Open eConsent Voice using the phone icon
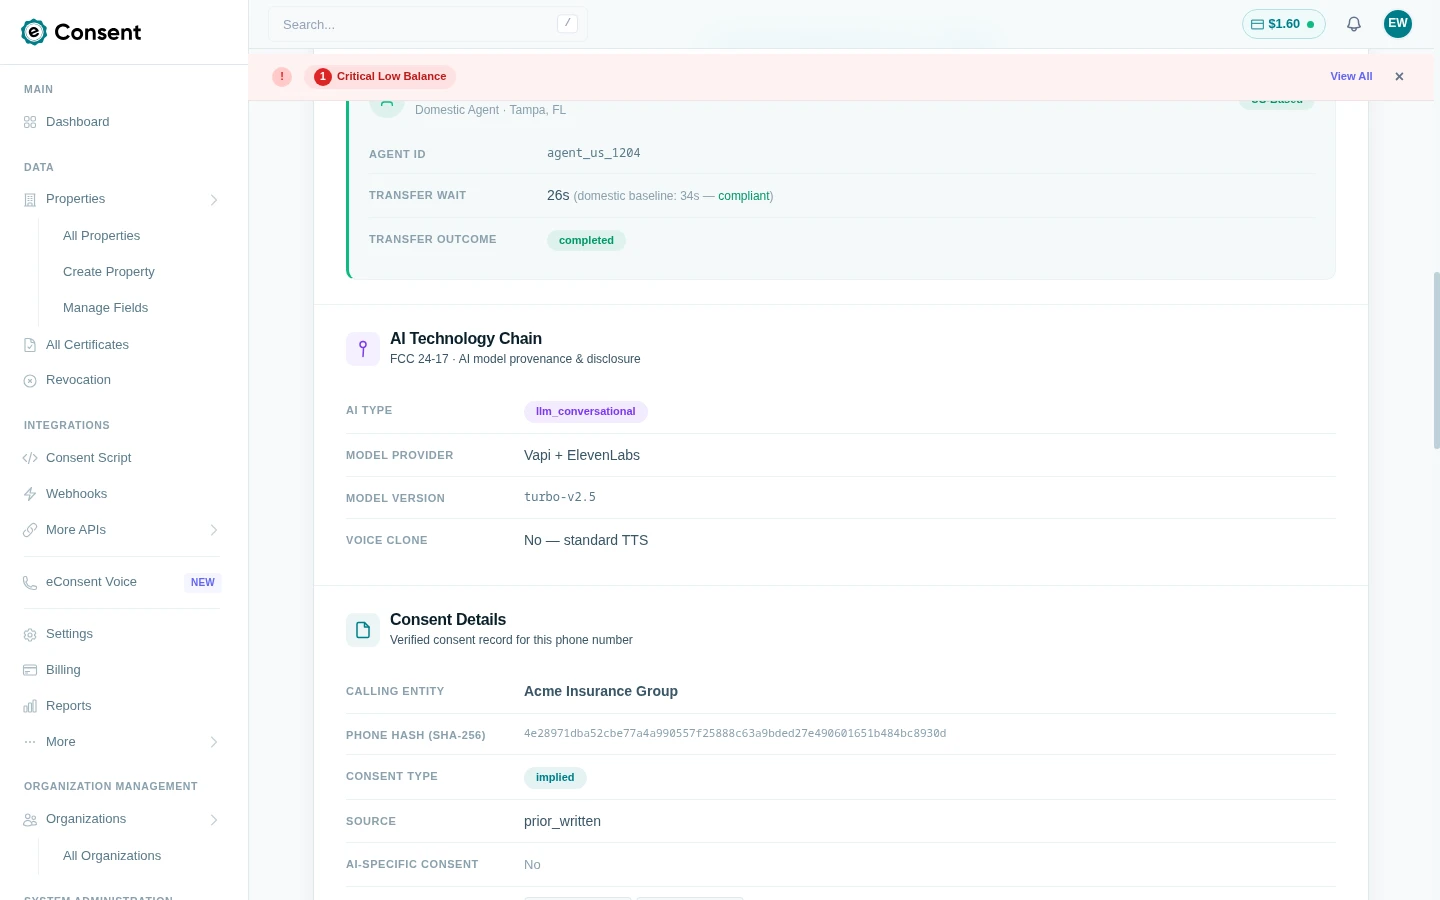 (x=30, y=582)
